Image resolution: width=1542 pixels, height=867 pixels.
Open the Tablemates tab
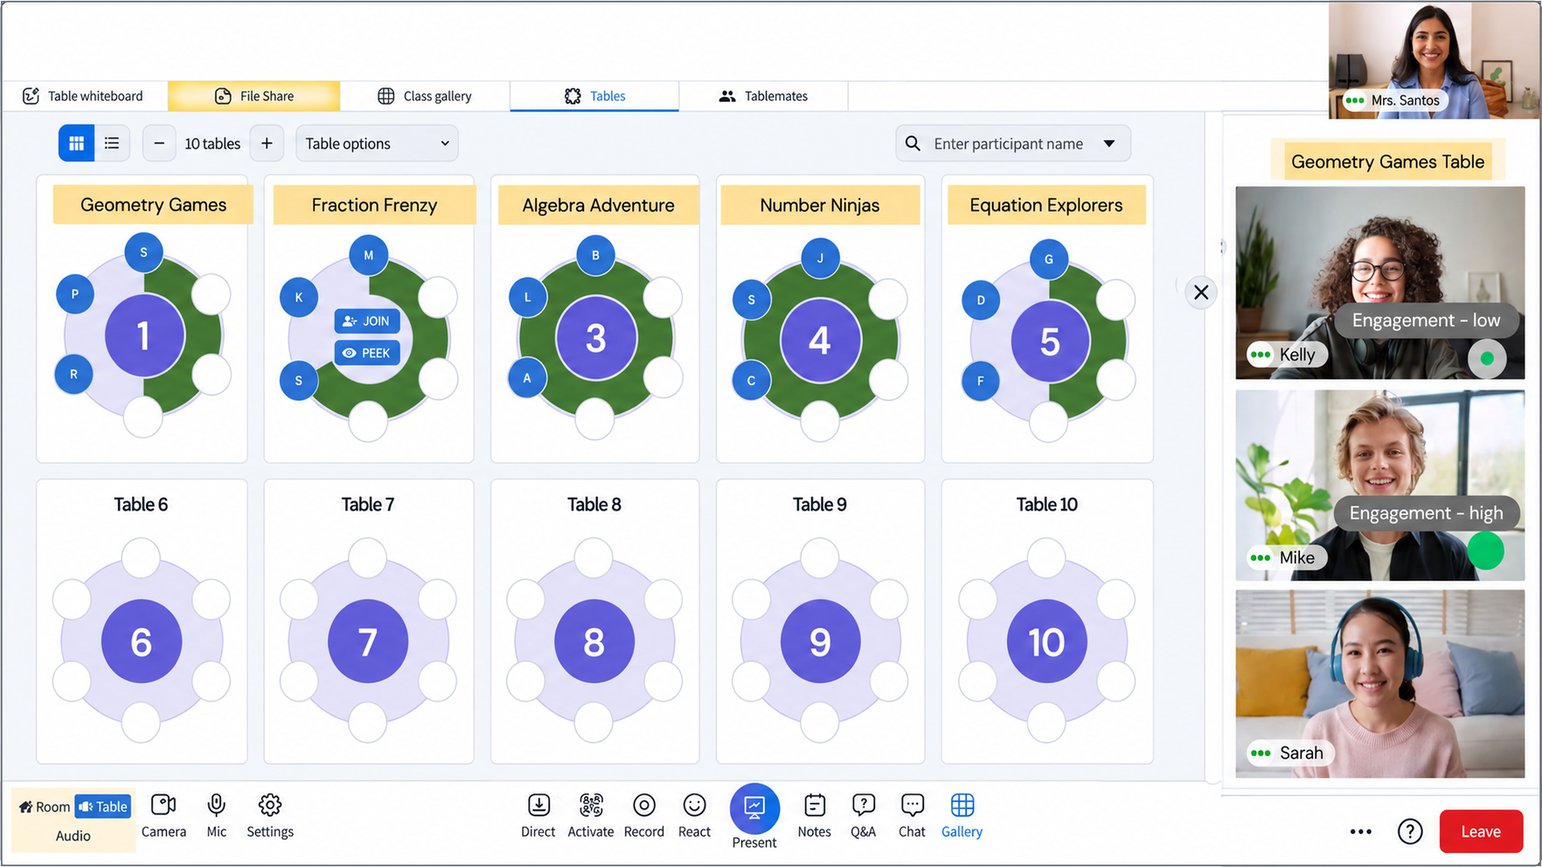pos(764,96)
